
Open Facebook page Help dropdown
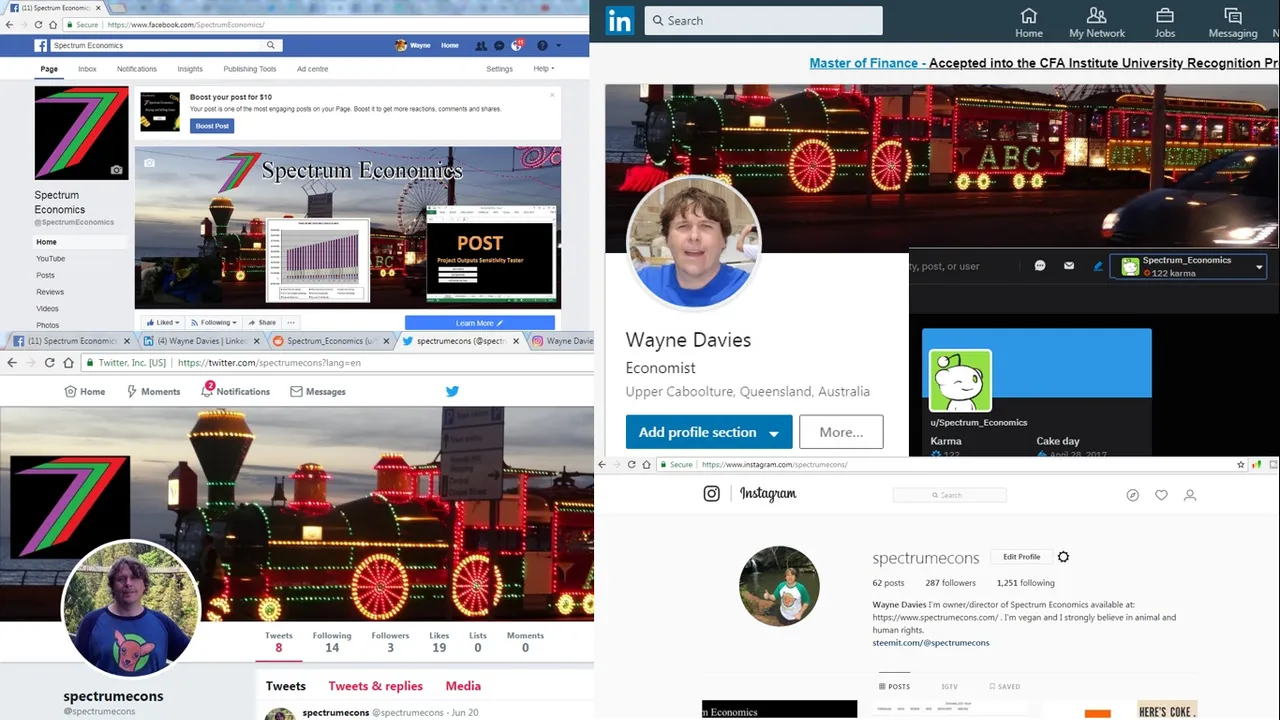(x=544, y=69)
